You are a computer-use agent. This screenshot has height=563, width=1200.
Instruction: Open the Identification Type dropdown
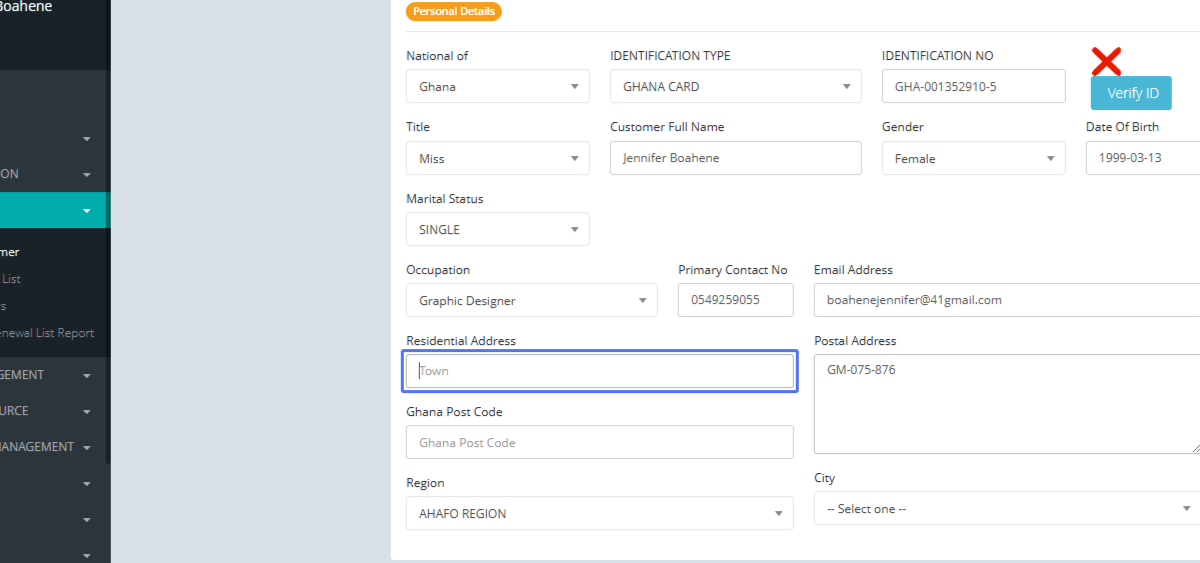[735, 87]
